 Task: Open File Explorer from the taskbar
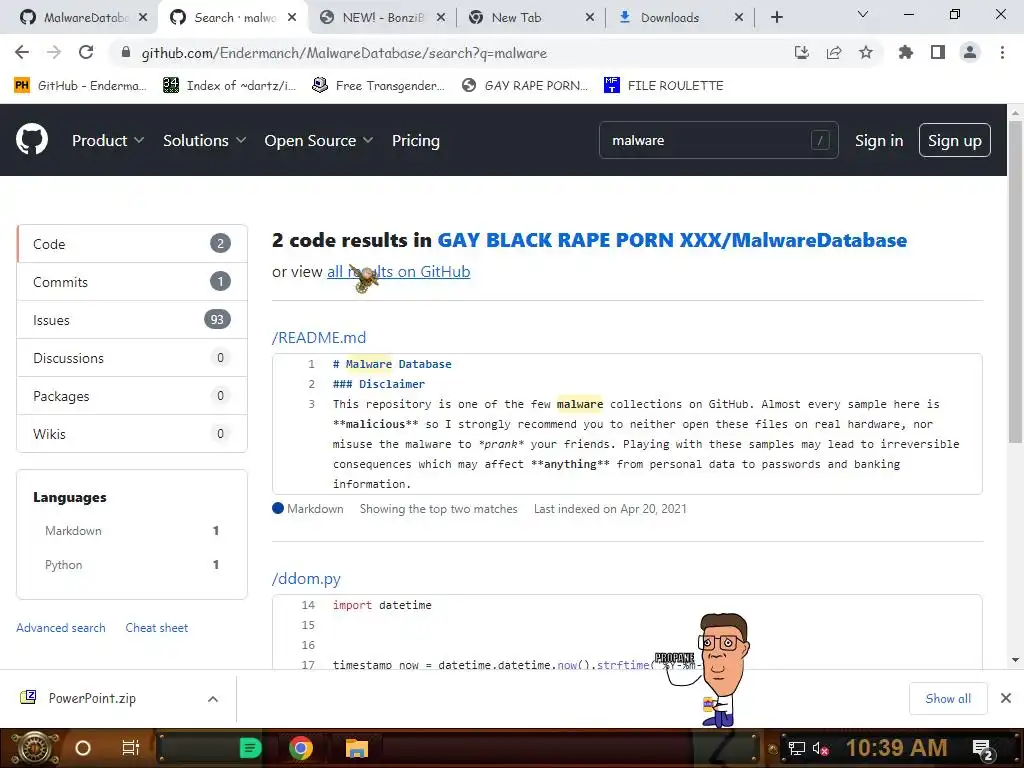pos(357,748)
